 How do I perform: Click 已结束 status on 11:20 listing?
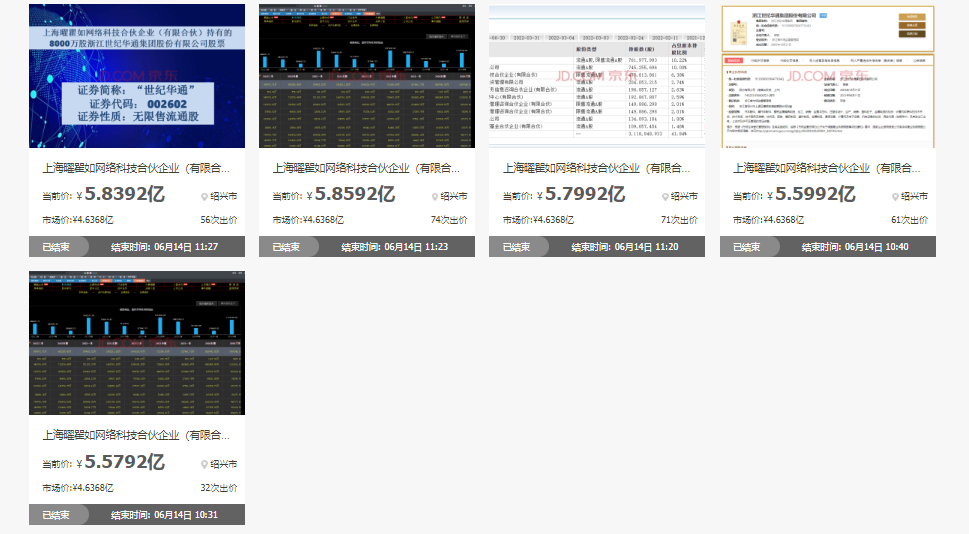click(x=517, y=247)
